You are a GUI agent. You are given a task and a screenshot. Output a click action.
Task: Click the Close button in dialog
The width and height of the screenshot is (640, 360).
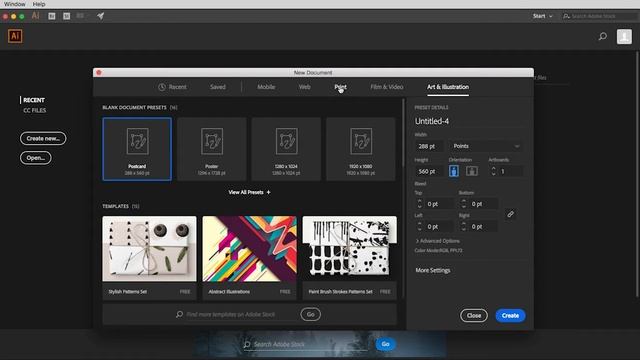tap(474, 316)
